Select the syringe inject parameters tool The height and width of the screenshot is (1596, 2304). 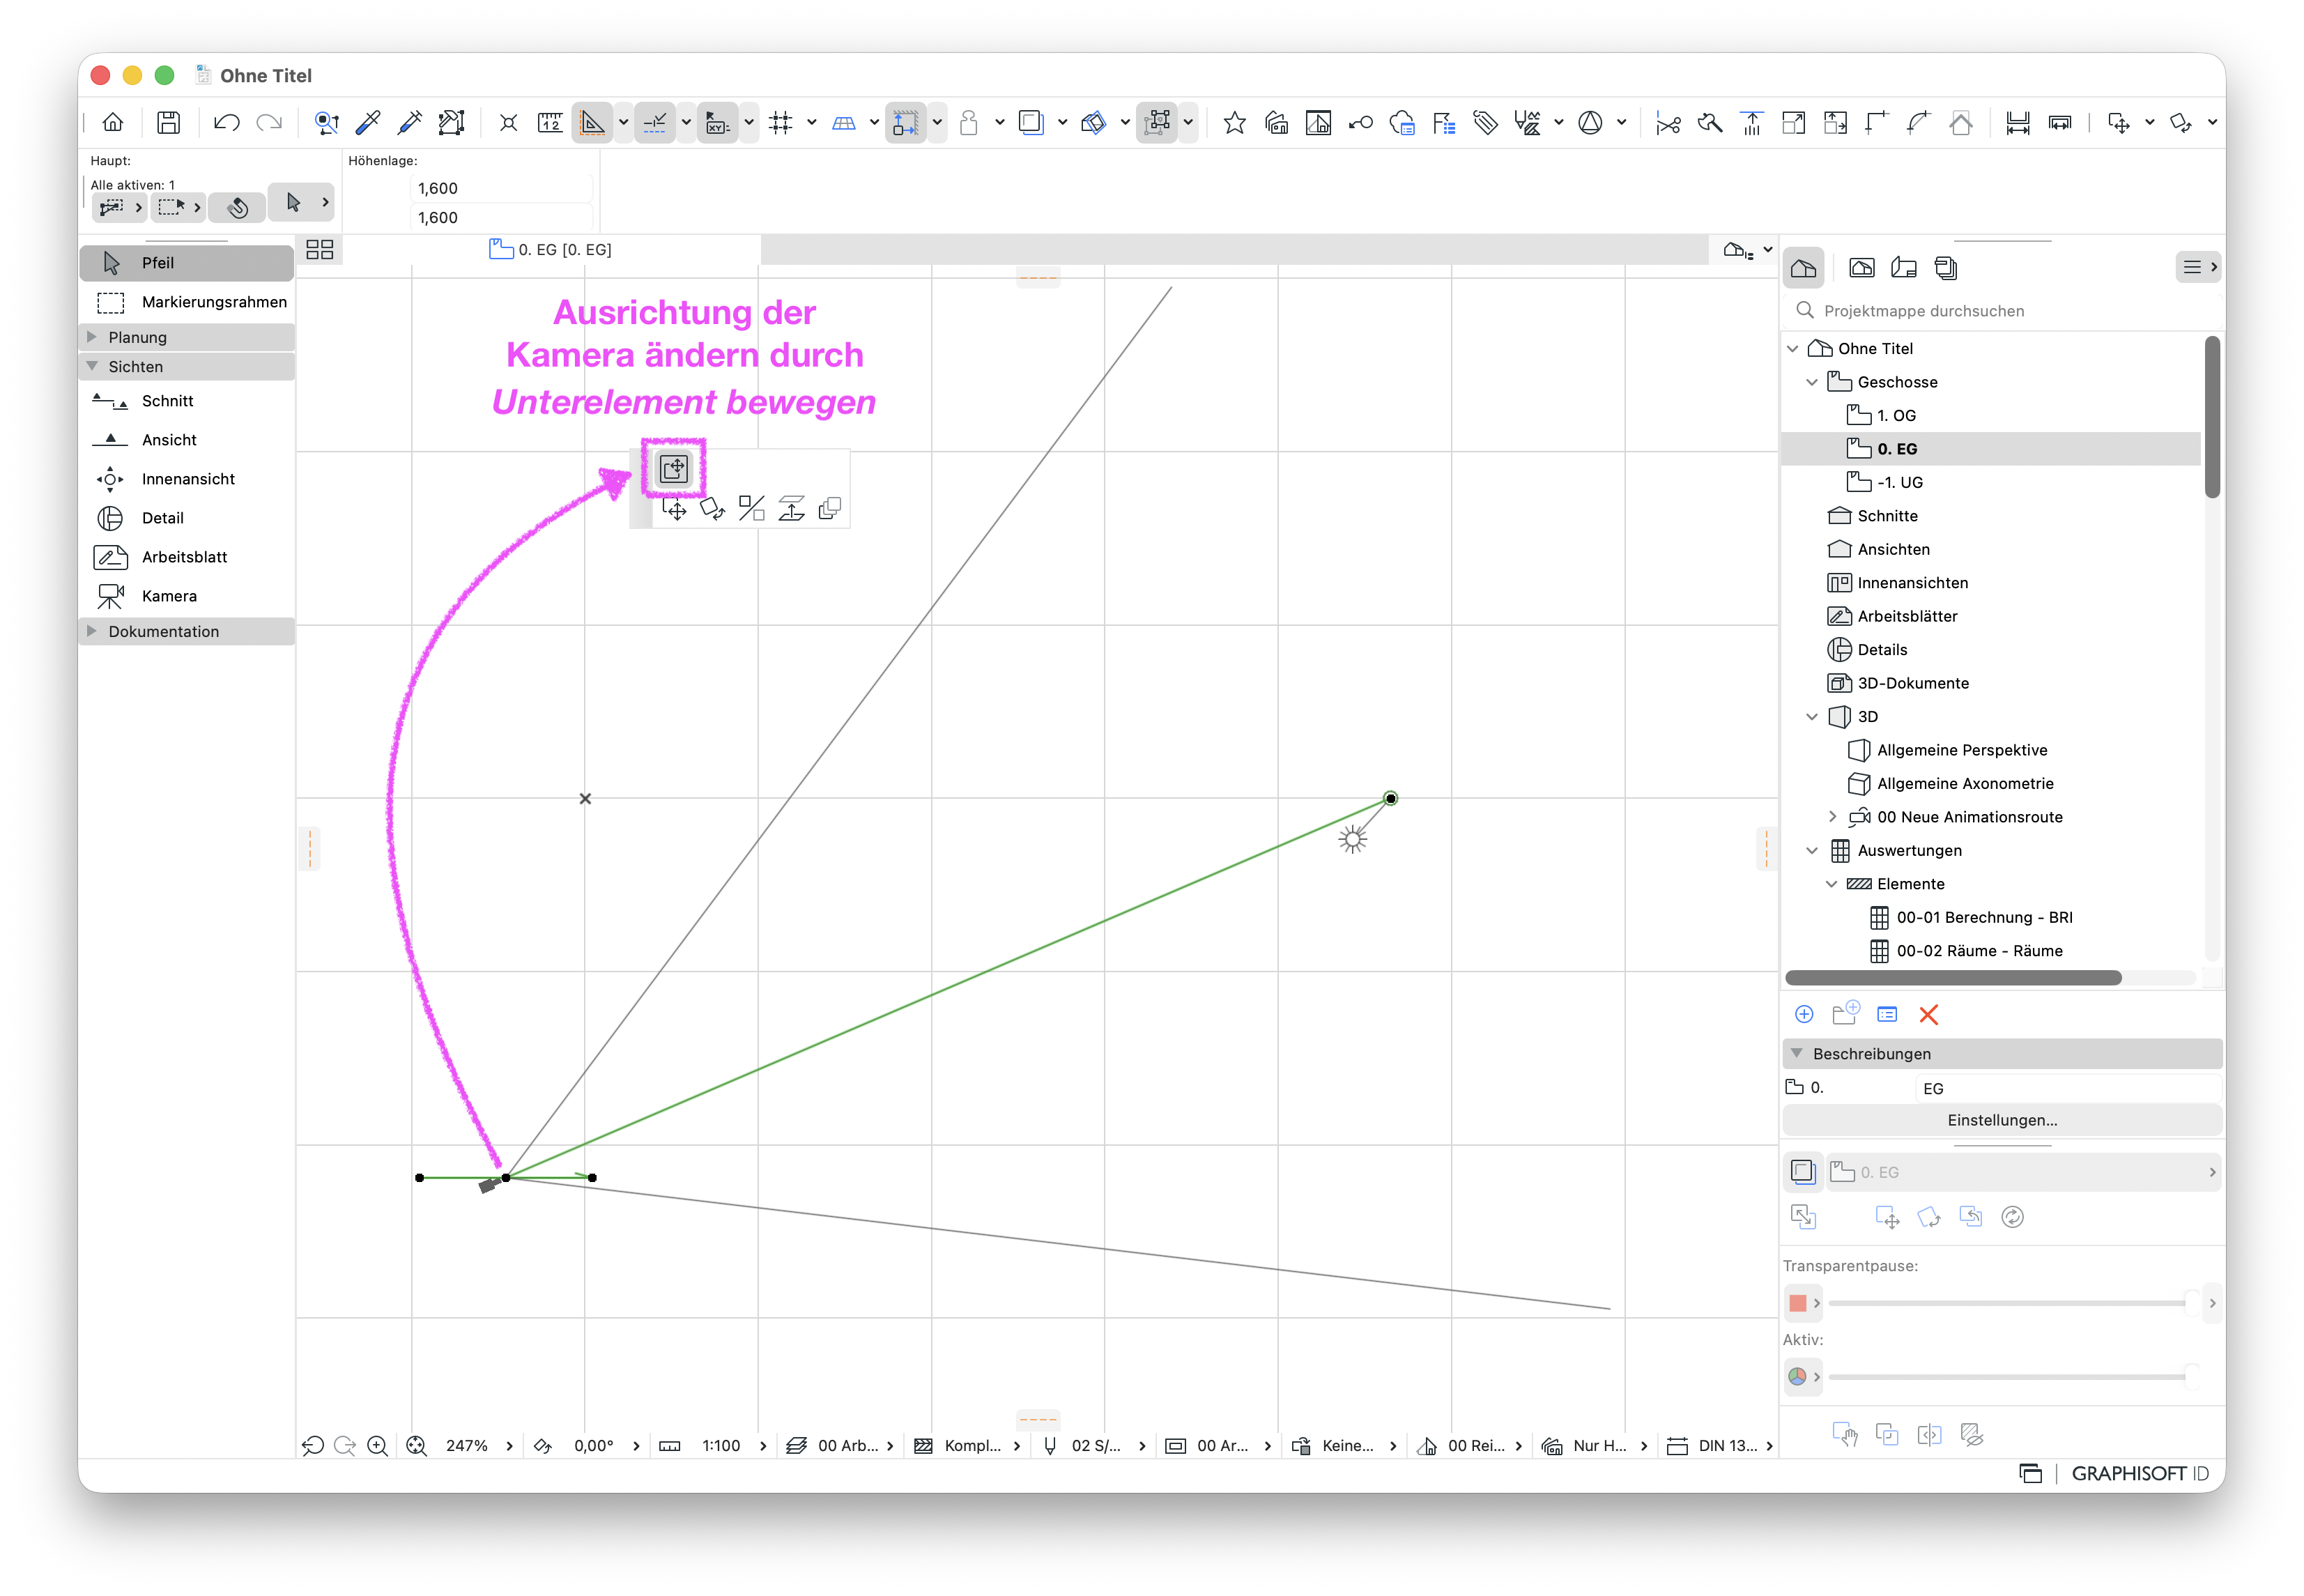pyautogui.click(x=410, y=123)
